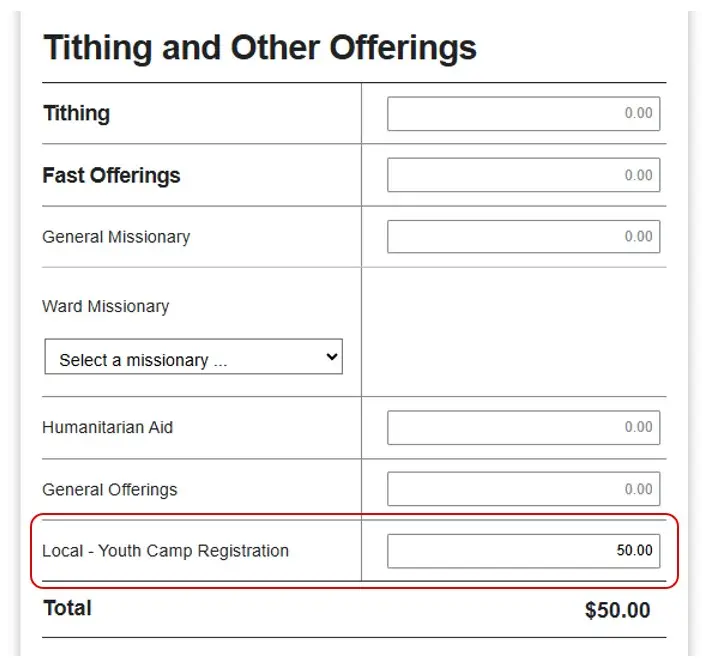Click the Humanitarian Aid label
The image size is (702, 664).
pyautogui.click(x=107, y=427)
